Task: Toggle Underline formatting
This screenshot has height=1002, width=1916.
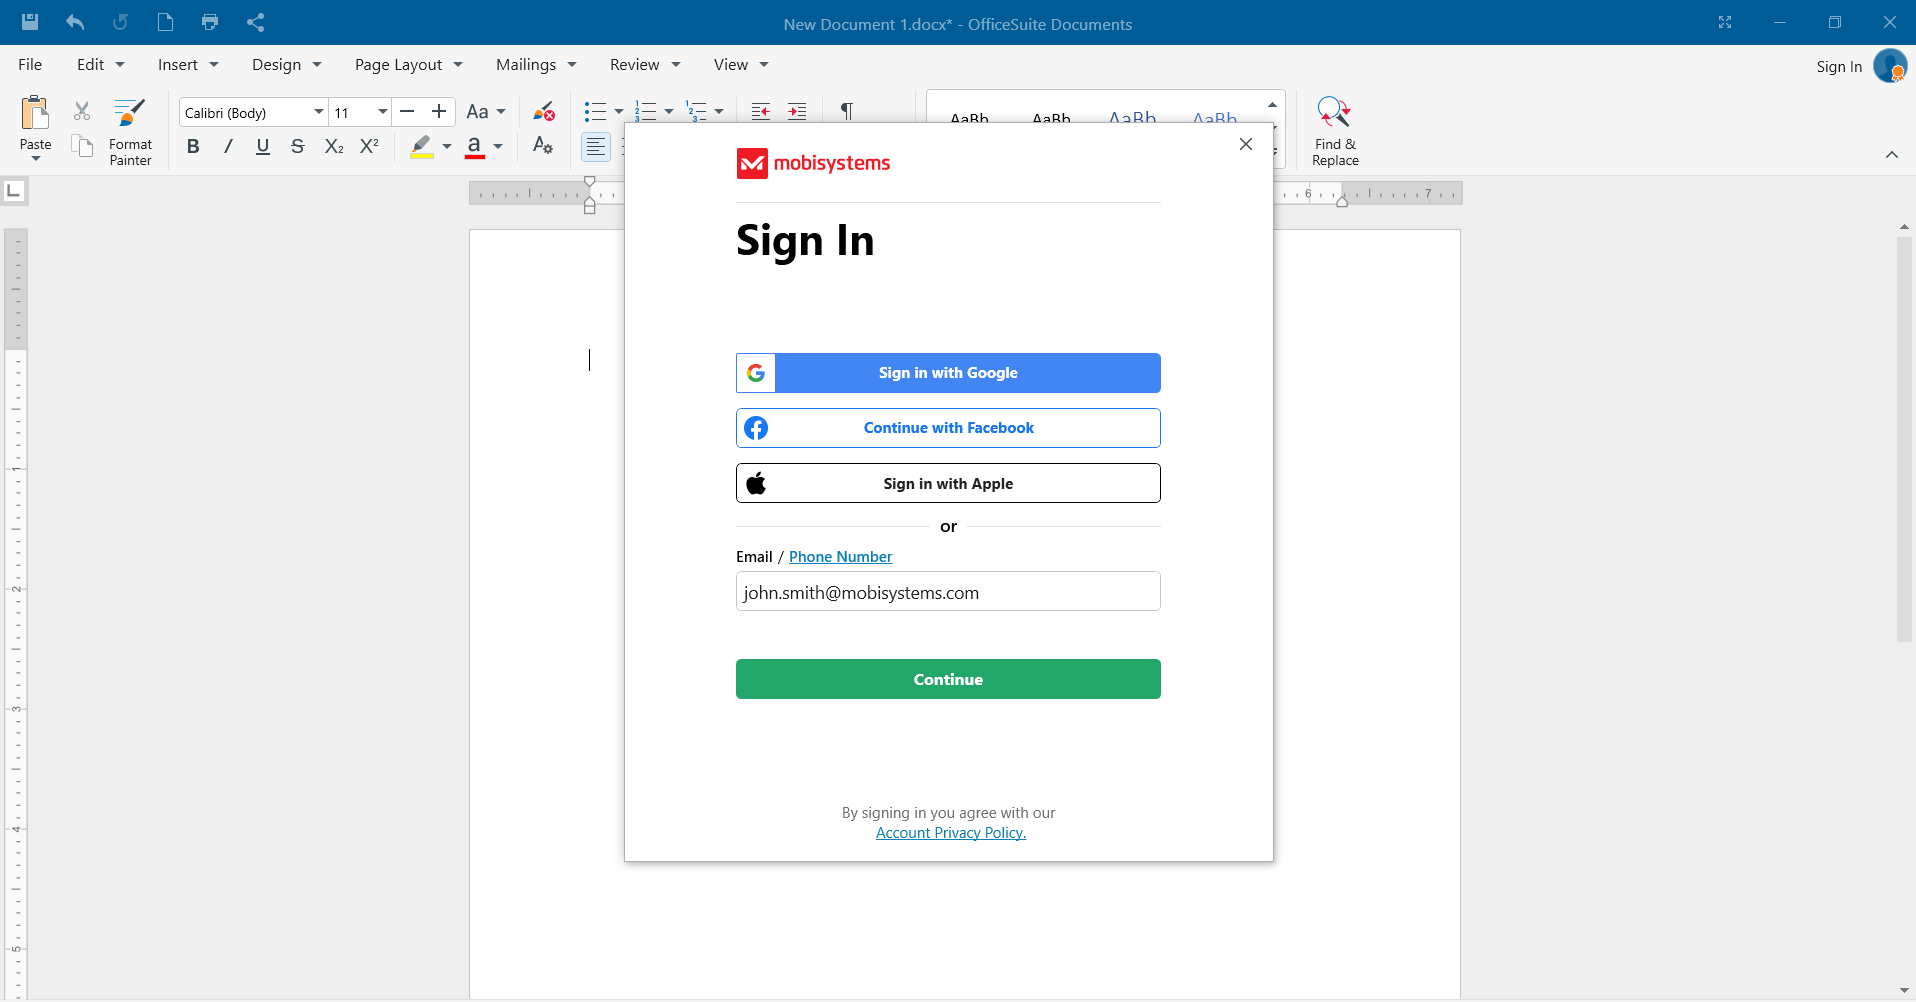Action: [x=263, y=146]
